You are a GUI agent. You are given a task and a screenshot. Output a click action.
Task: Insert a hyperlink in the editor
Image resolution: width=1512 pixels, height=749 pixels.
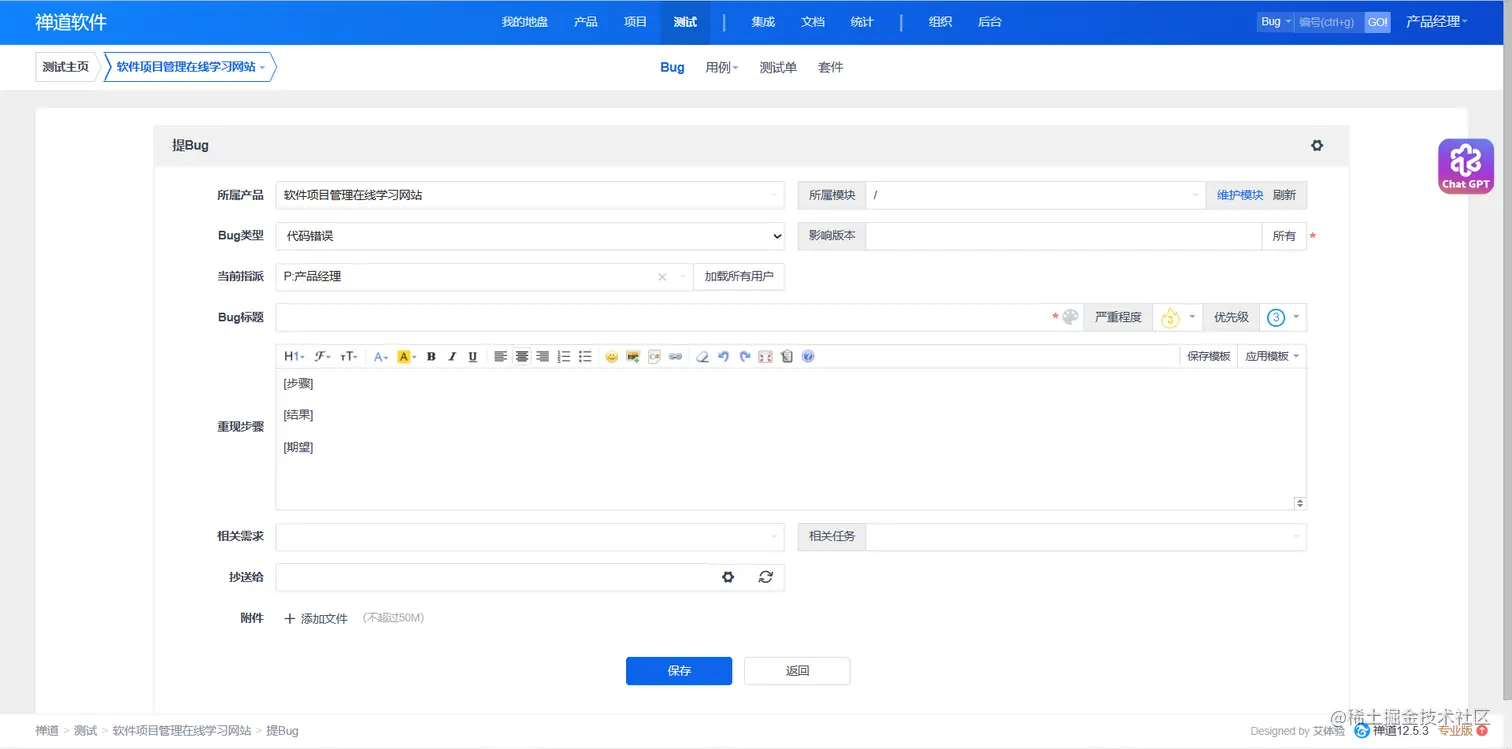[675, 356]
